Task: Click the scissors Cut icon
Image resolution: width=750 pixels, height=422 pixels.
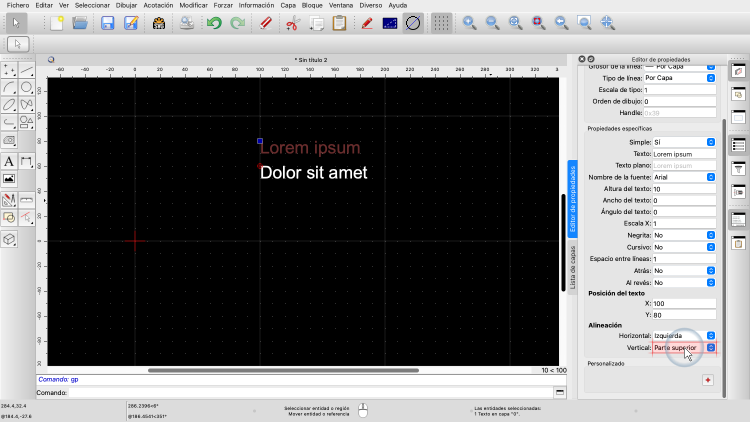Action: click(292, 22)
